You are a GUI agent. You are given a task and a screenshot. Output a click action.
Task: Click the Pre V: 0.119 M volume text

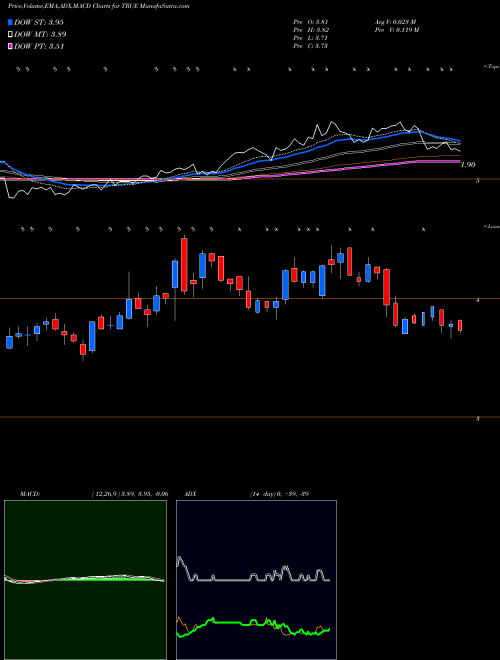click(x=397, y=30)
